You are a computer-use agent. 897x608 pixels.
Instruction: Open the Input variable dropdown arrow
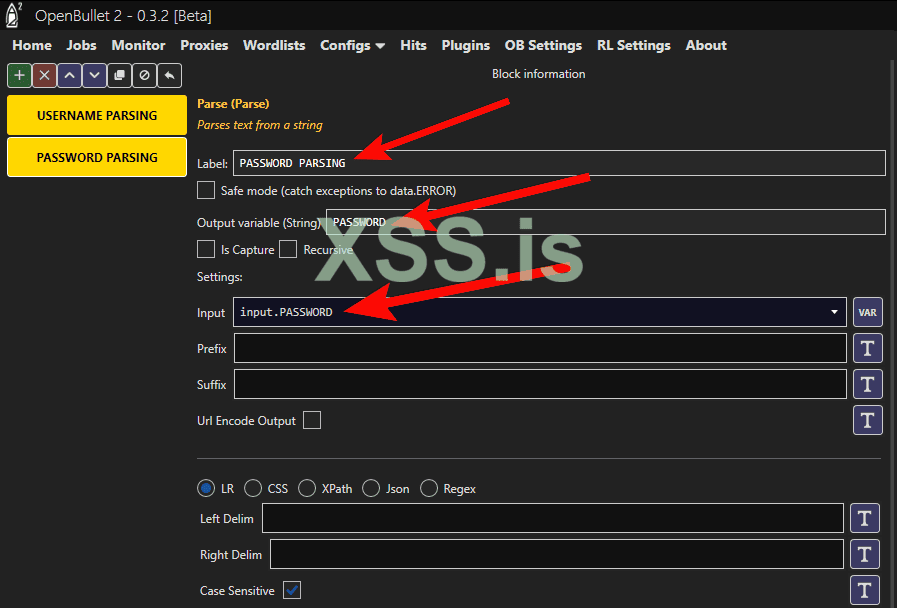(x=834, y=312)
